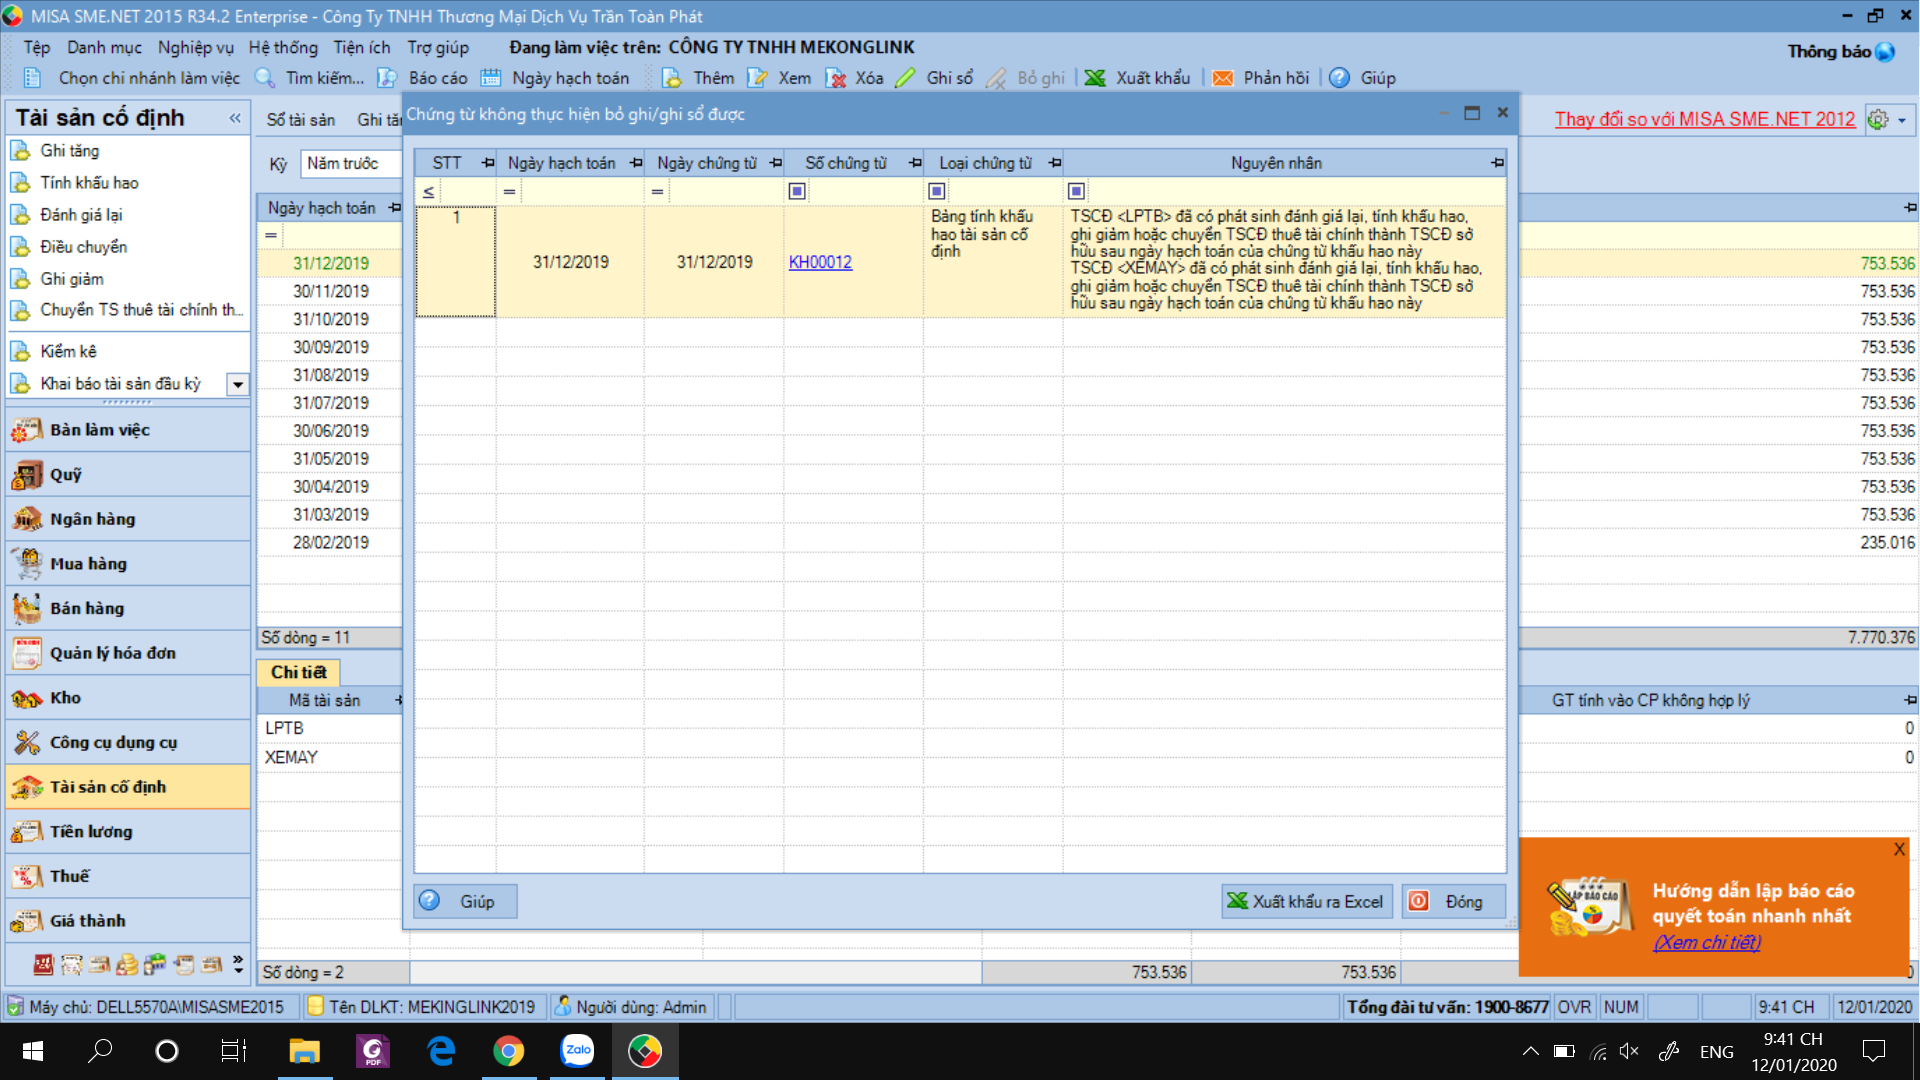This screenshot has height=1080, width=1920.
Task: Open the Tiện ích menu
Action: [x=362, y=48]
